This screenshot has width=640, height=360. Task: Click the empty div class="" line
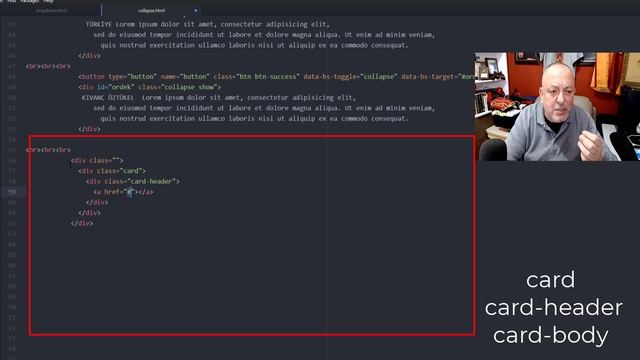(97, 160)
